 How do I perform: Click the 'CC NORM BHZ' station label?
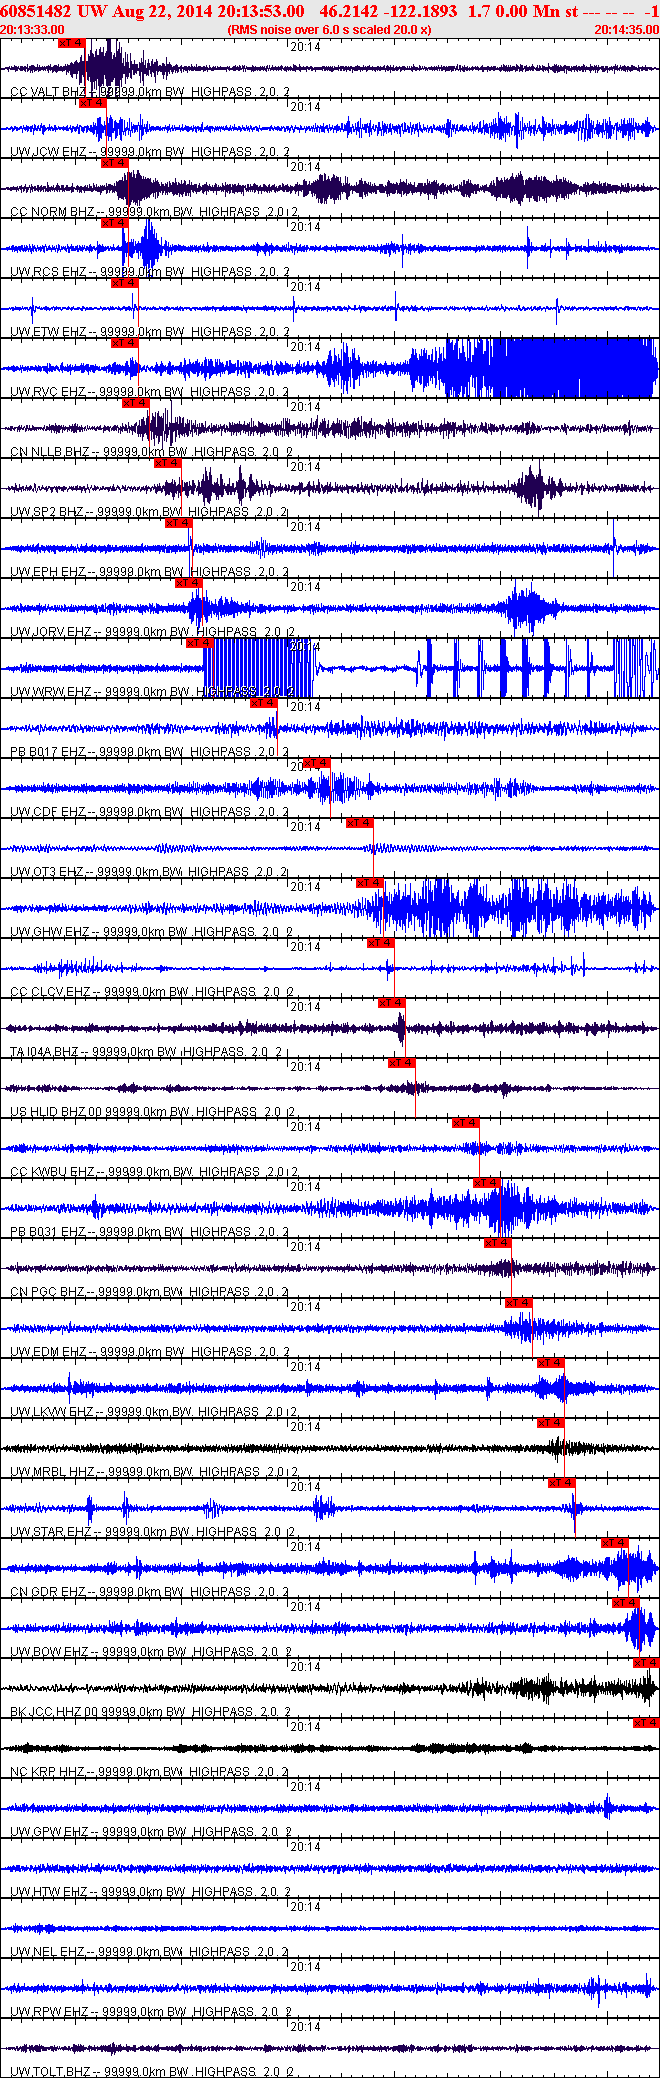(52, 212)
